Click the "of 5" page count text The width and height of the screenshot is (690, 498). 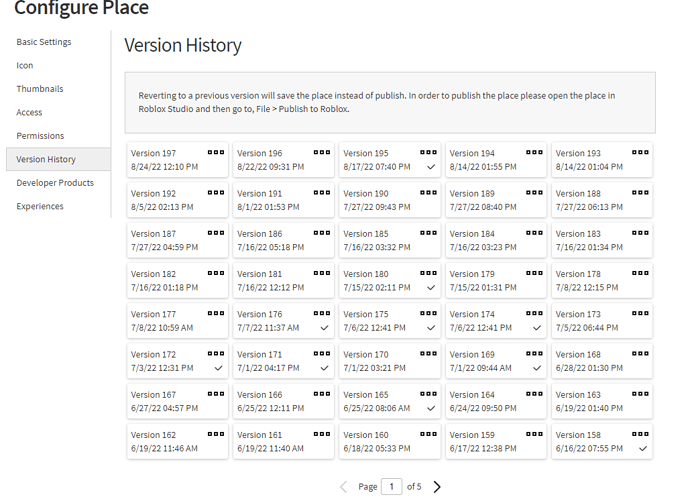(x=414, y=487)
